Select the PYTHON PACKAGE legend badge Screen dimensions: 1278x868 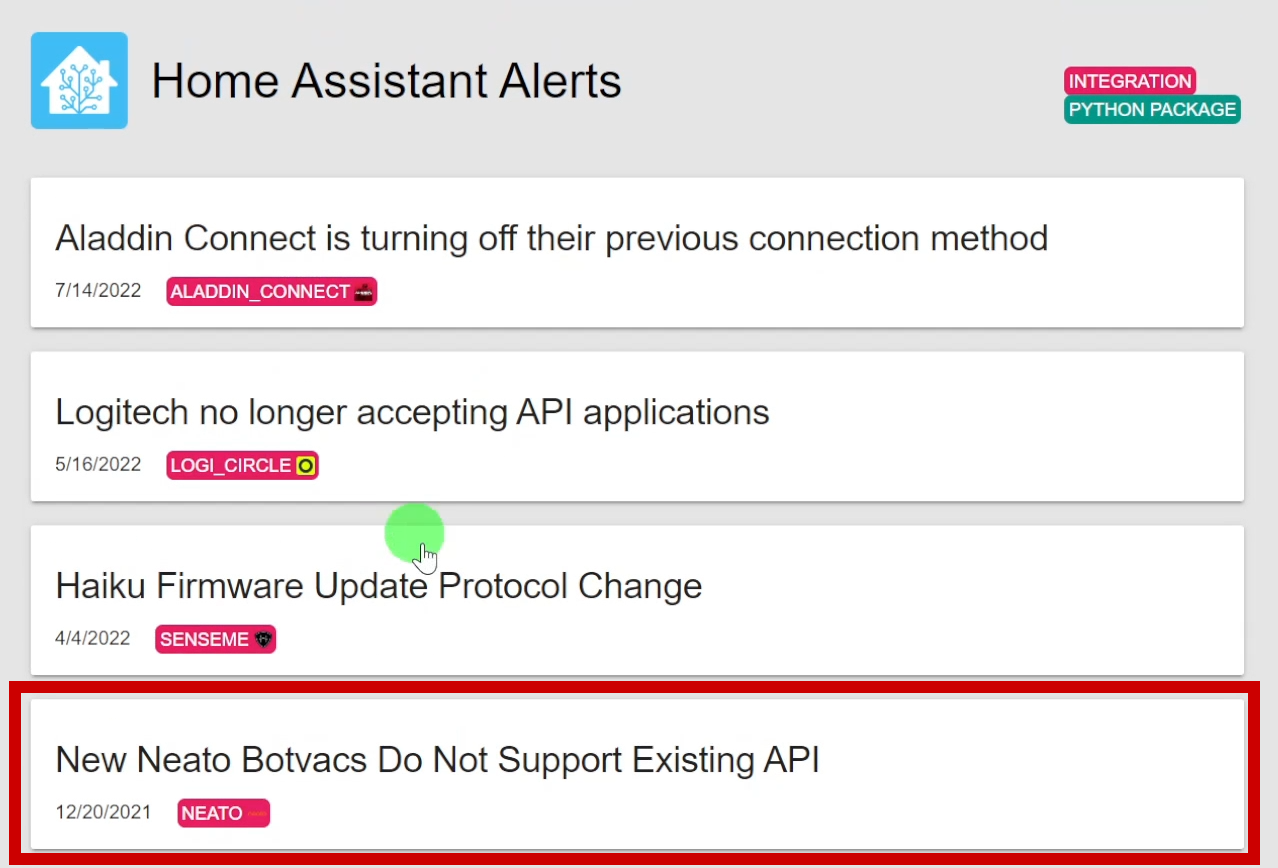click(1152, 110)
